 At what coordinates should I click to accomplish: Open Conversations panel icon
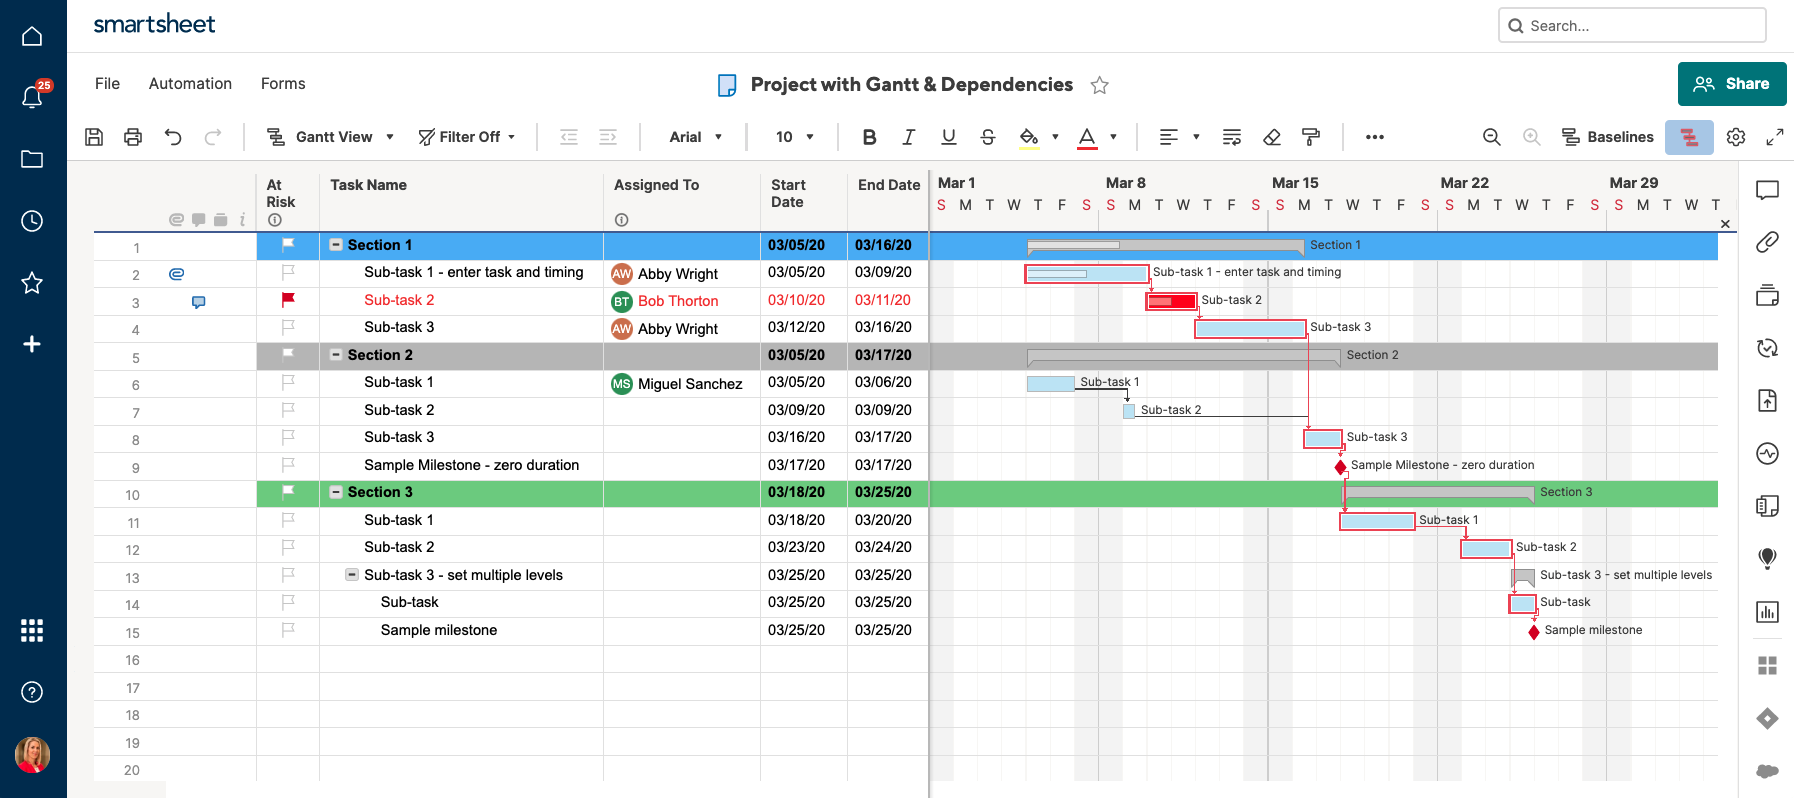1767,189
